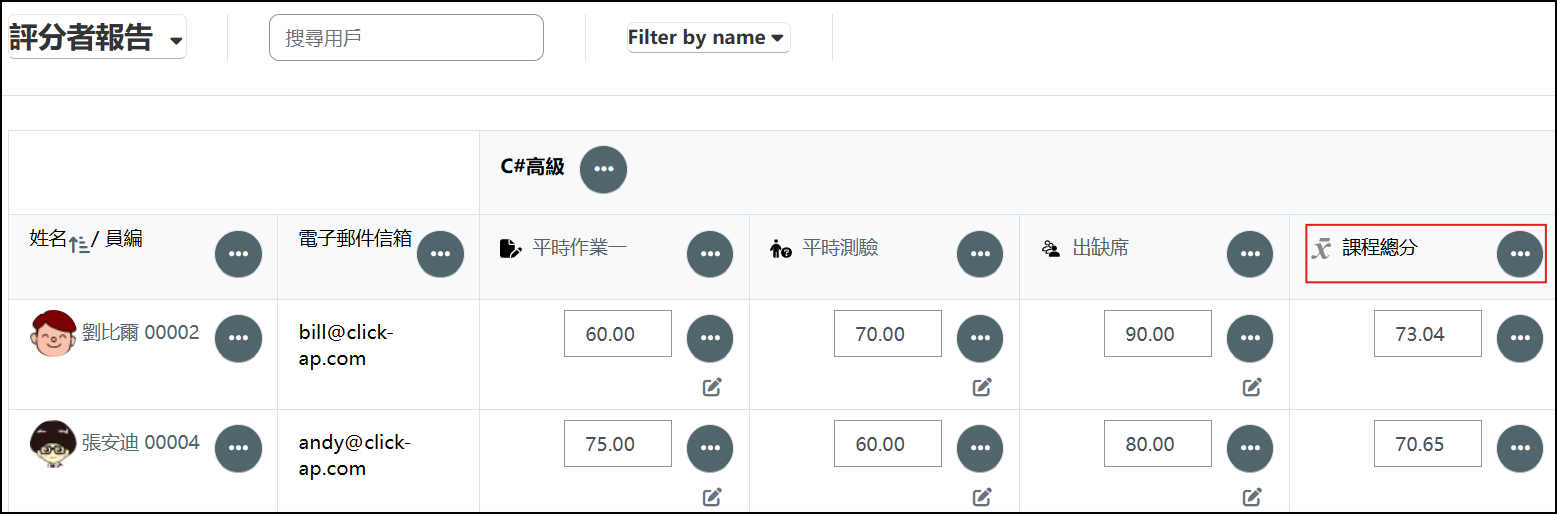
Task: Click the 課程總分 column heading text
Action: click(1379, 248)
